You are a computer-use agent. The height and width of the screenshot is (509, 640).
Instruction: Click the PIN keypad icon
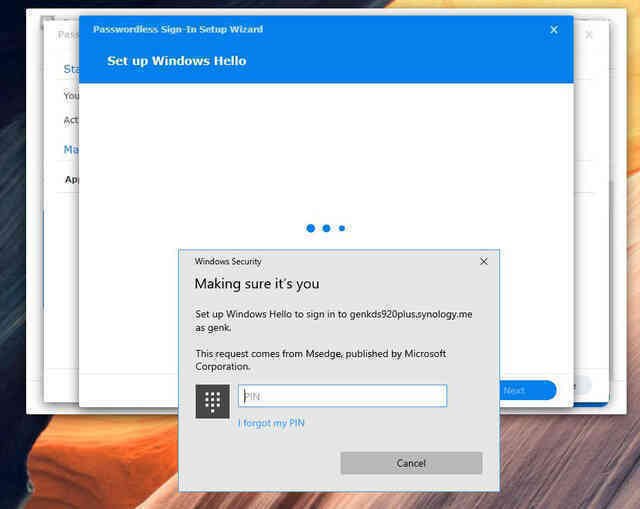click(212, 401)
